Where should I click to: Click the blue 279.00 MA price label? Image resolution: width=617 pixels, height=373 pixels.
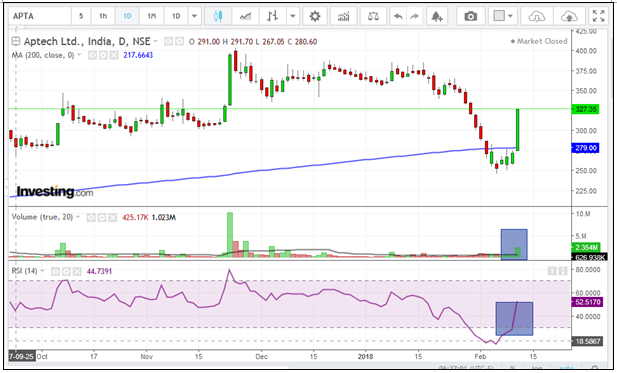(x=585, y=148)
